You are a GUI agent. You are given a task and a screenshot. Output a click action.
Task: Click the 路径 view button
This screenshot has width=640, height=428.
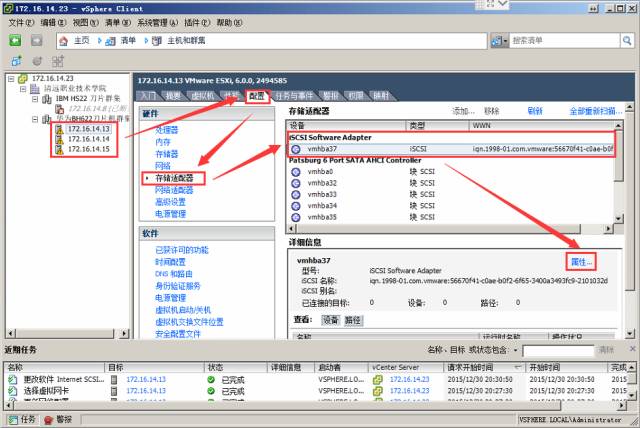[353, 320]
